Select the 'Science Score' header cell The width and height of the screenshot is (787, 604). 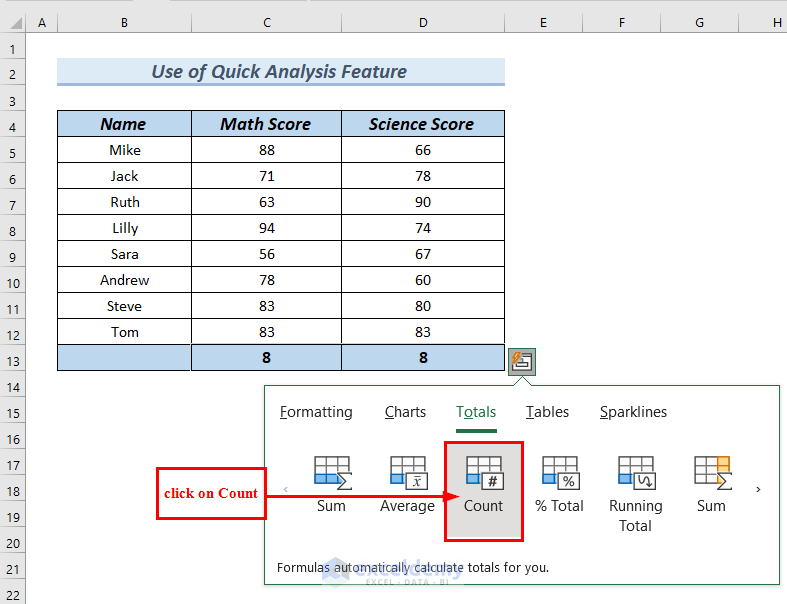tap(423, 124)
